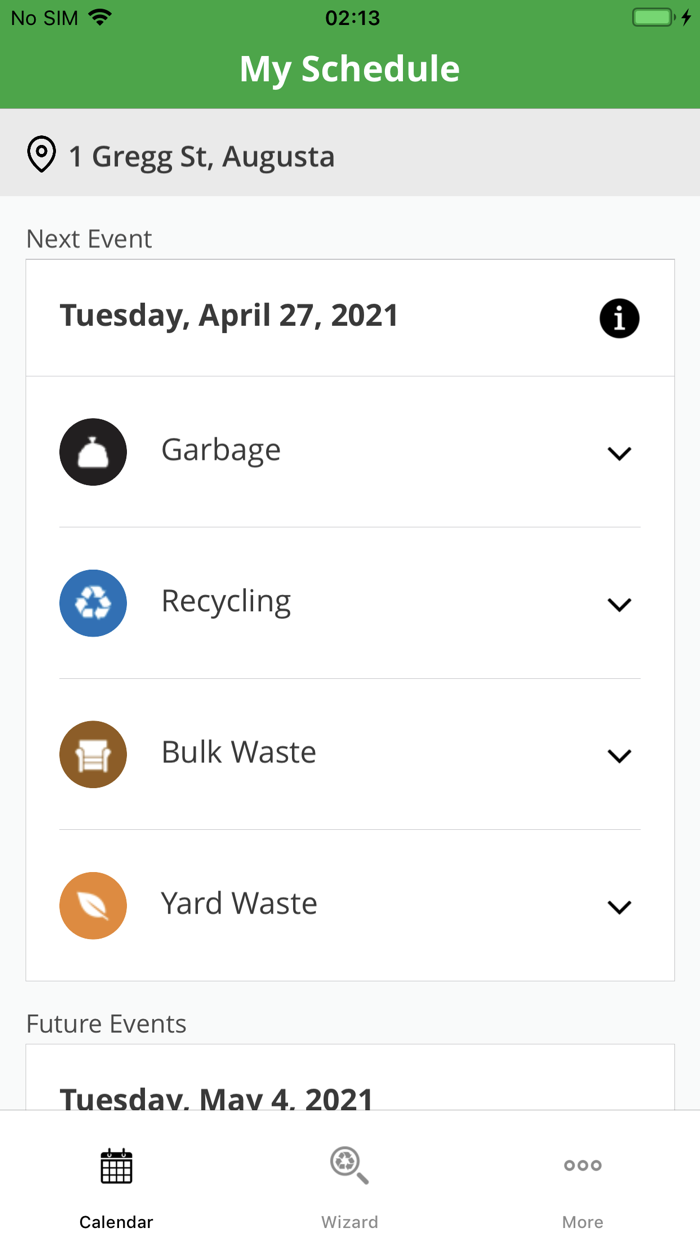
Task: Switch to the Wizard tab
Action: coord(349,1185)
